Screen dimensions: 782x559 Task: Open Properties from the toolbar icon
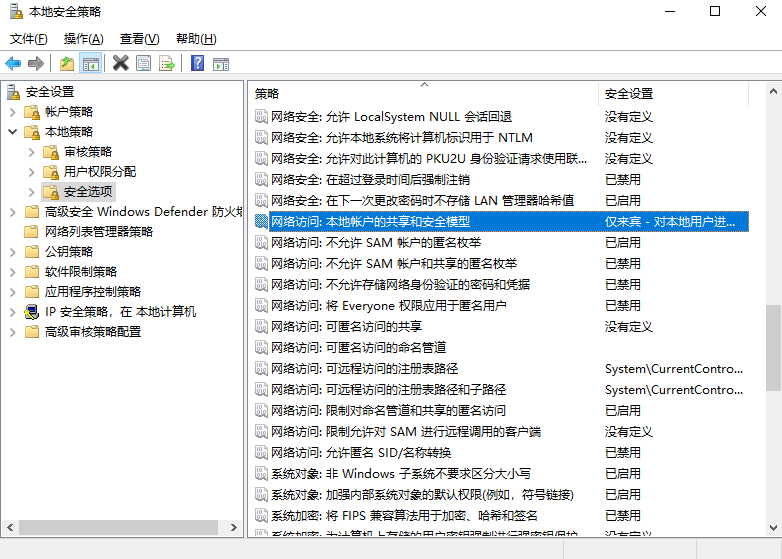144,64
